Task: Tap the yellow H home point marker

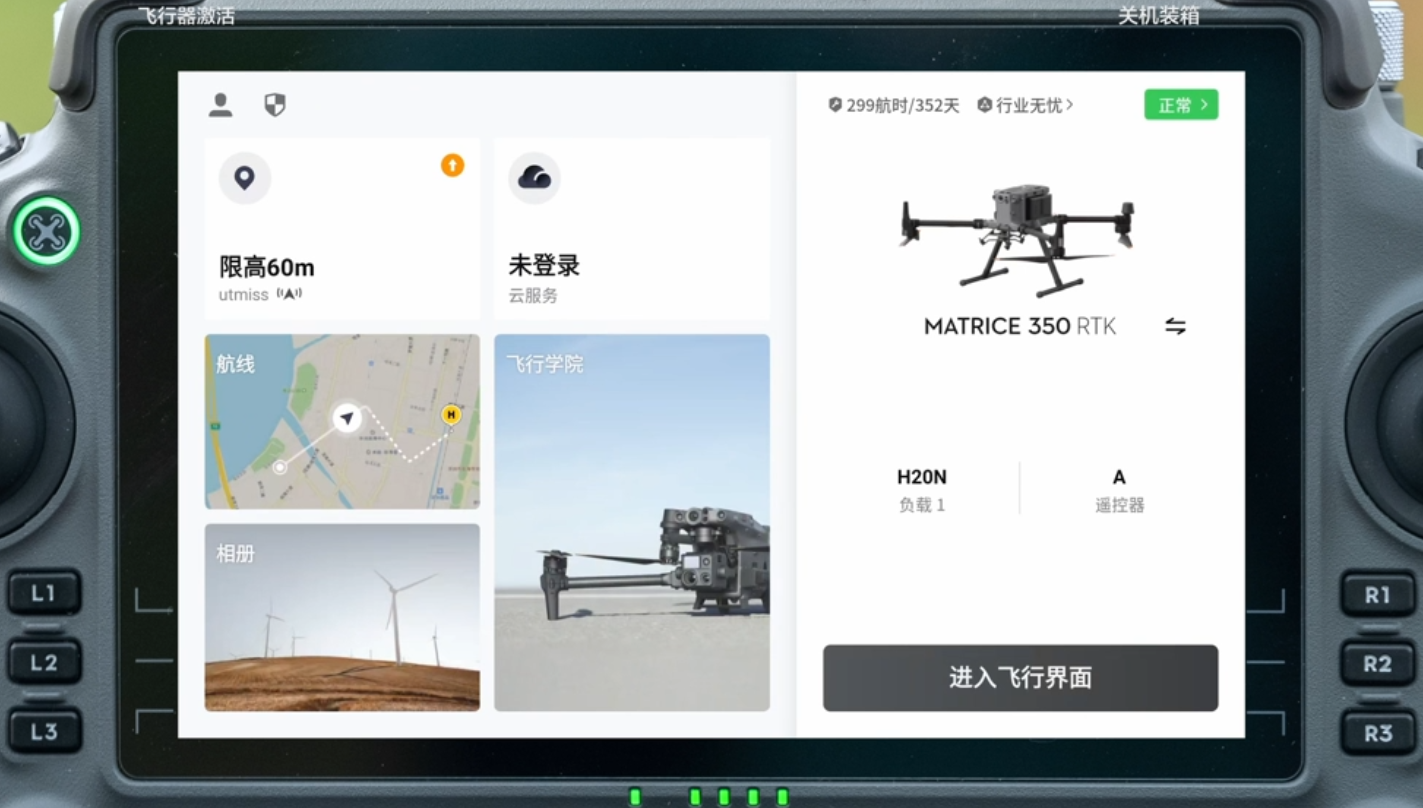Action: point(451,414)
